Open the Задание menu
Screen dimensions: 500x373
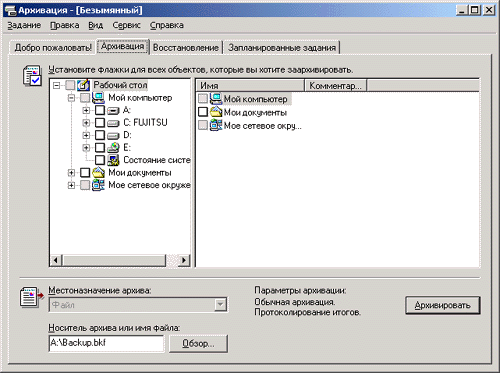(24, 25)
